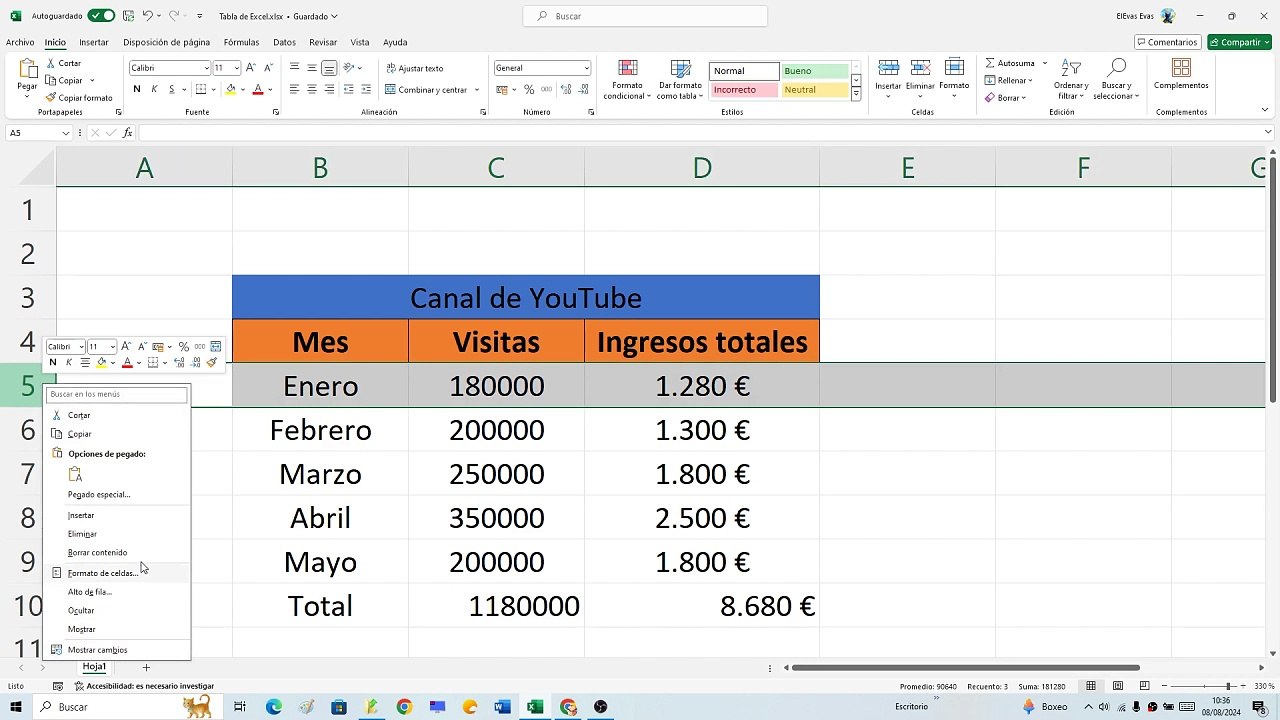Toggle Ajustar texto wrap text
Screen dimensions: 1280x720
pos(414,68)
